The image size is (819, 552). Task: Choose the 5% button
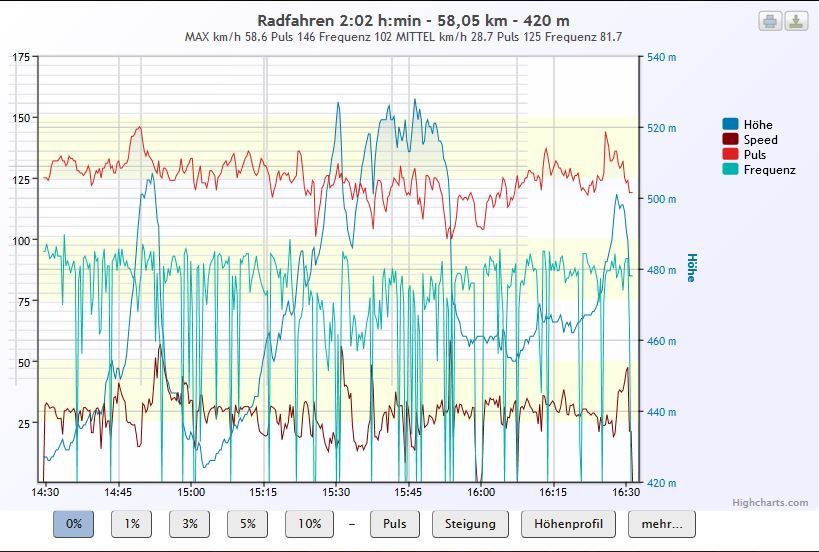pyautogui.click(x=248, y=524)
